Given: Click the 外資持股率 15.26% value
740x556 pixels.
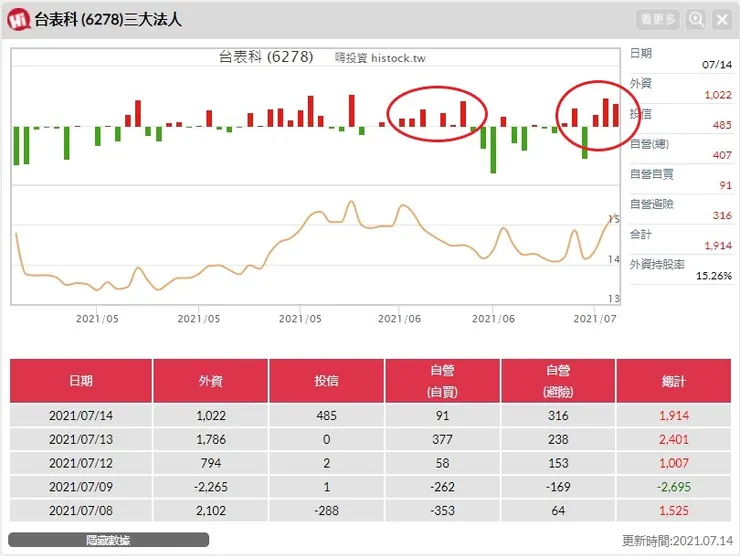Looking at the screenshot, I should point(714,276).
